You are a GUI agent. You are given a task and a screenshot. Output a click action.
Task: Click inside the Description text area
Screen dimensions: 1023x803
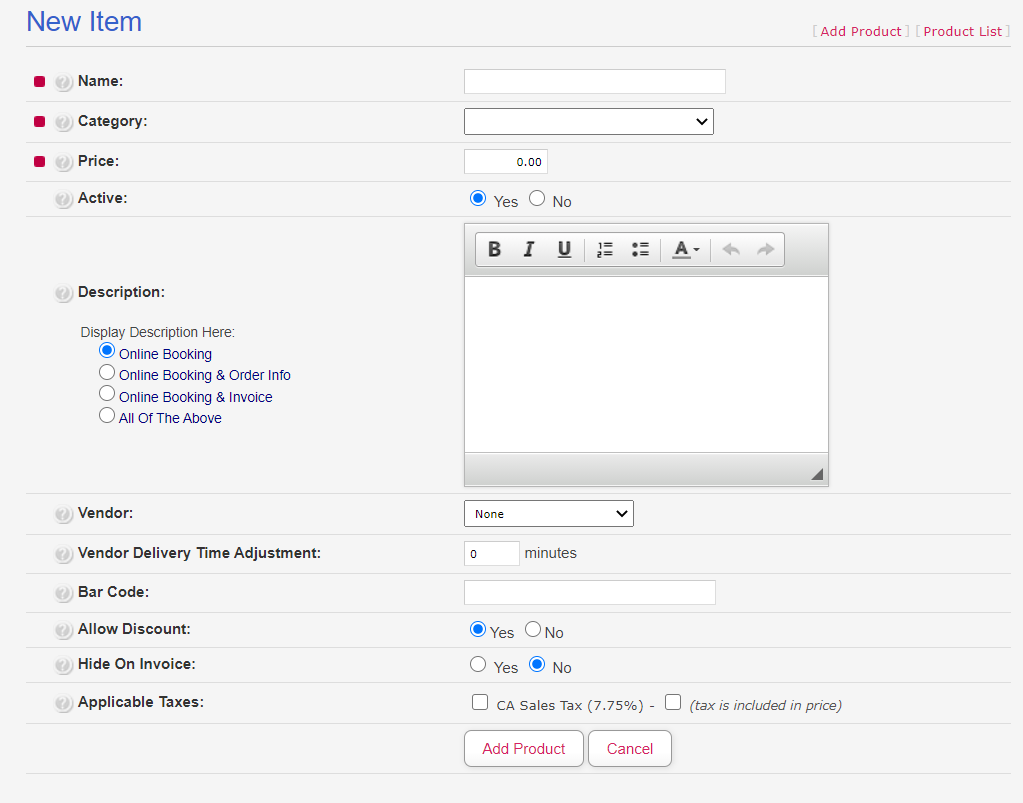pyautogui.click(x=646, y=365)
